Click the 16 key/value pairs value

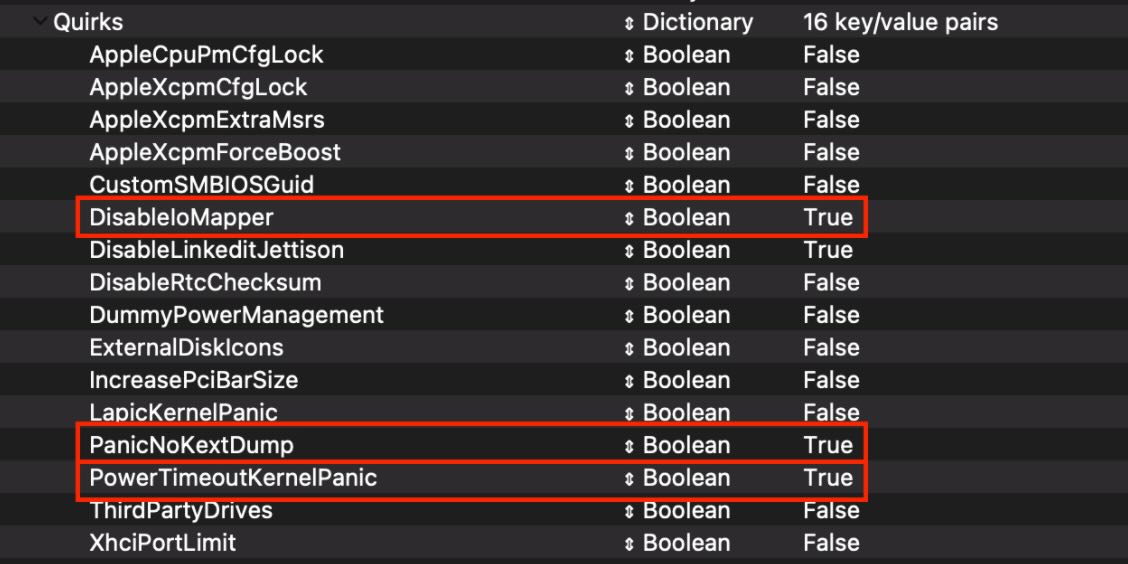tap(901, 22)
